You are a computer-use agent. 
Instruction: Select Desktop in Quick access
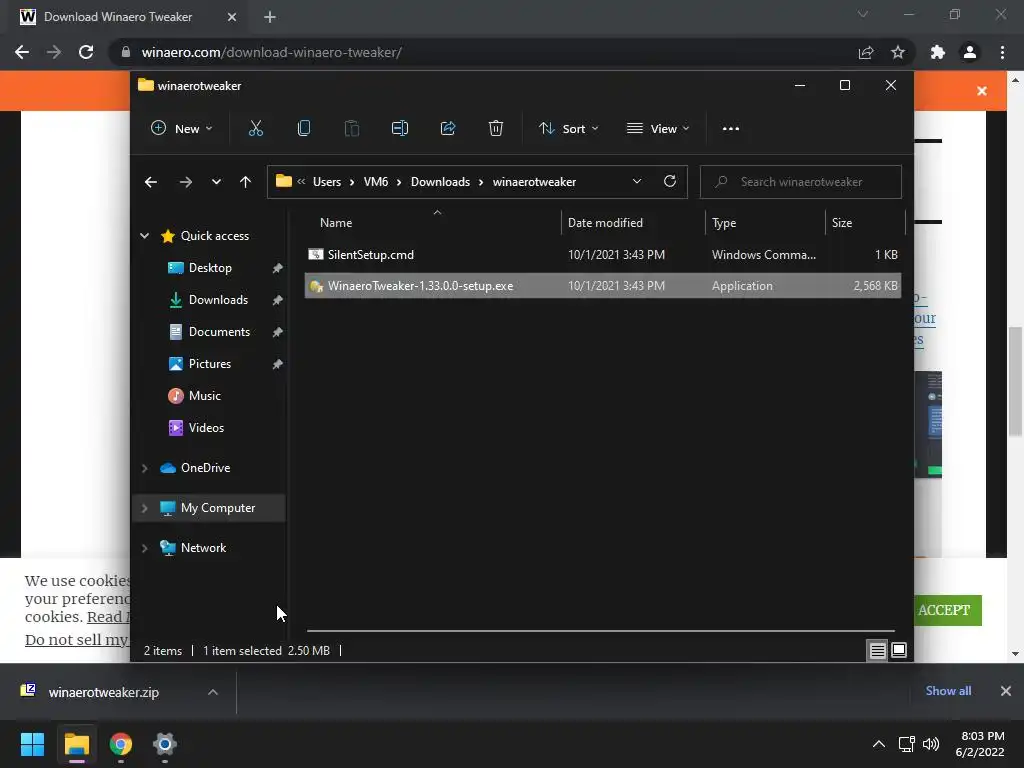pos(210,268)
